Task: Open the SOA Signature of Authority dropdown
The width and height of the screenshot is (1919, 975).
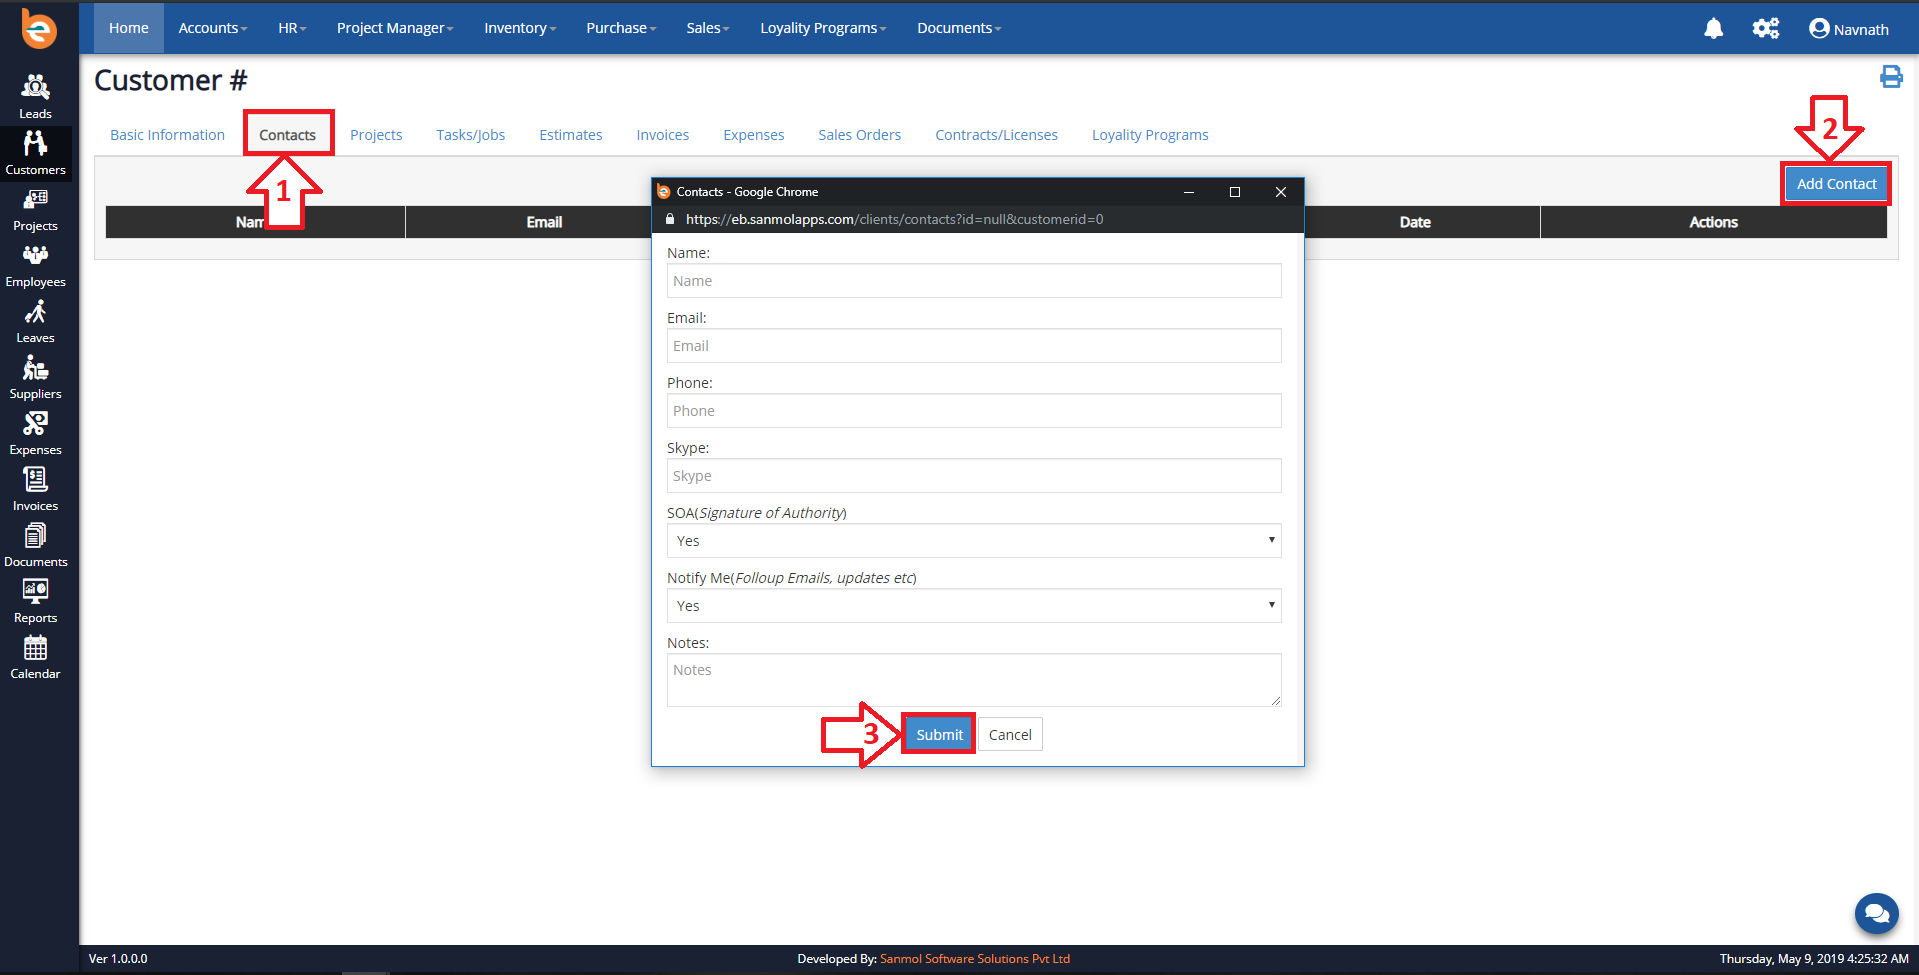Action: (x=974, y=541)
